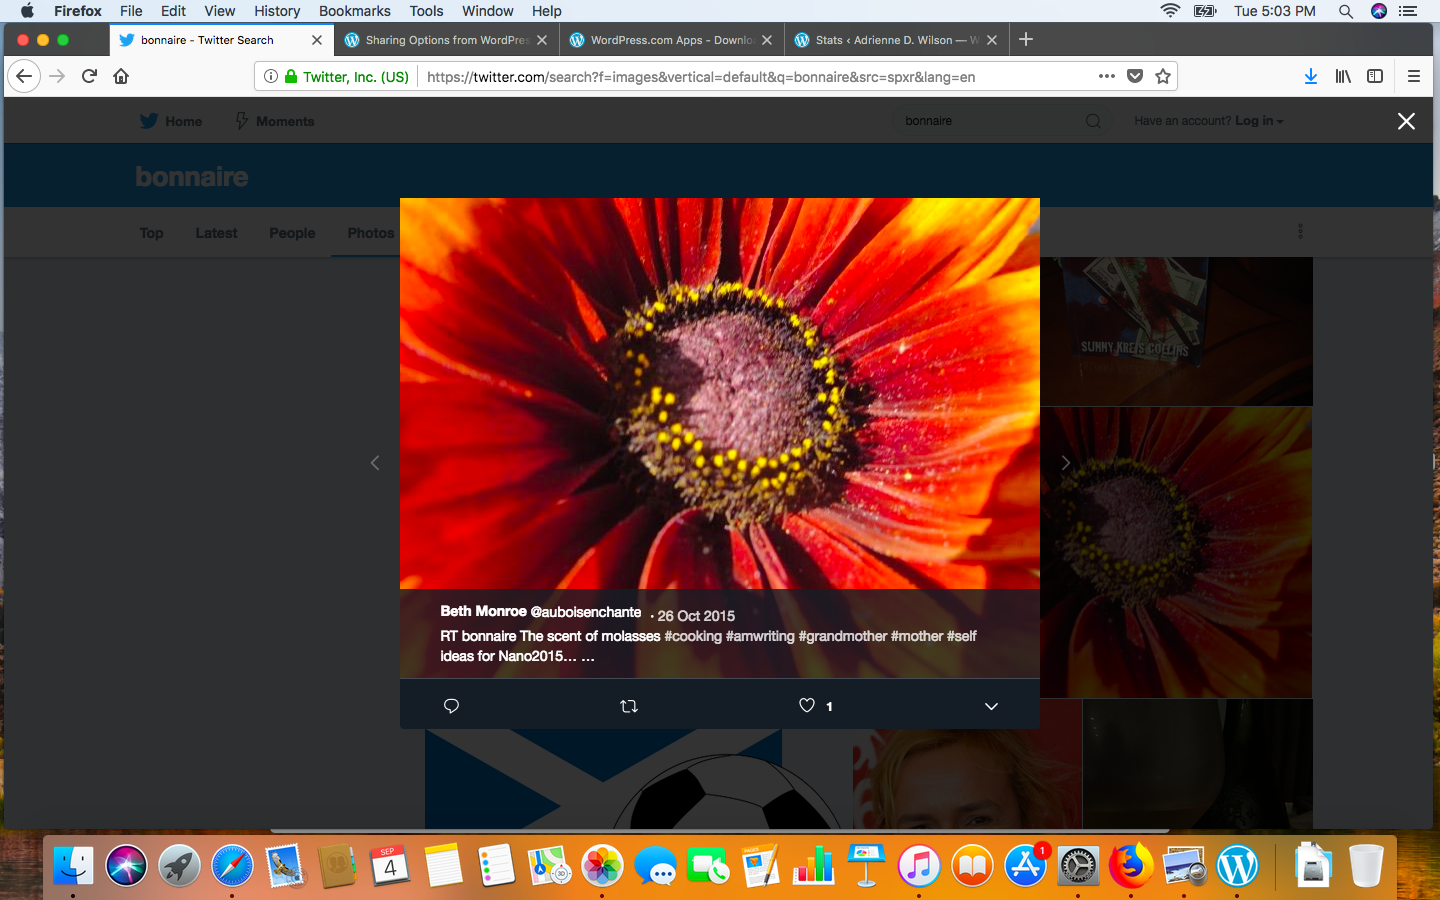Open page actions three-dot menu
The image size is (1440, 900).
click(x=1106, y=76)
